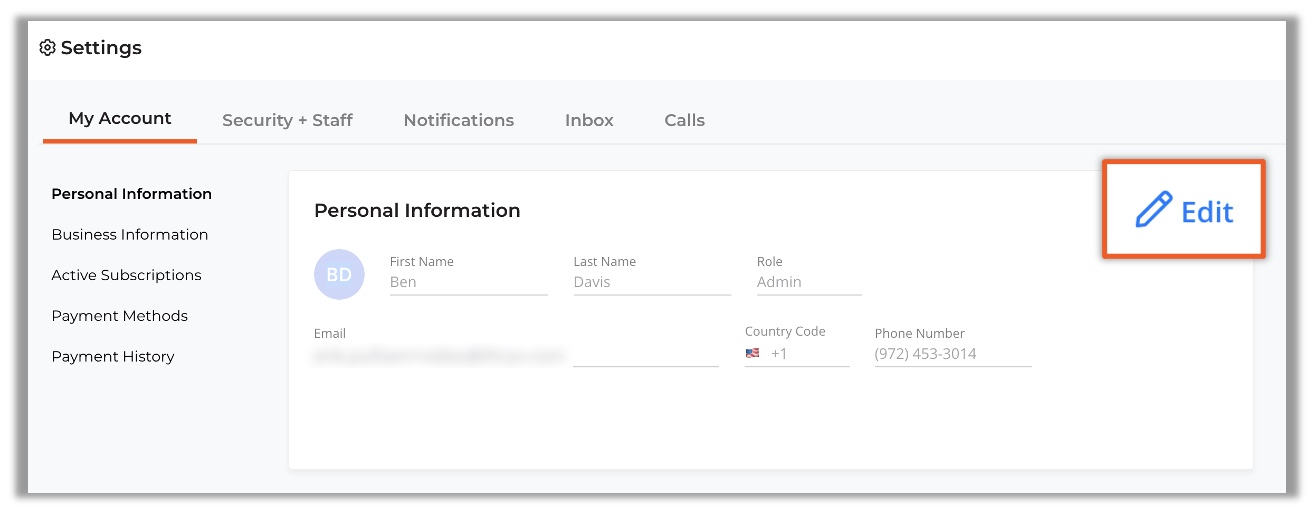
Task: Select Personal Information in sidebar
Action: tap(132, 194)
